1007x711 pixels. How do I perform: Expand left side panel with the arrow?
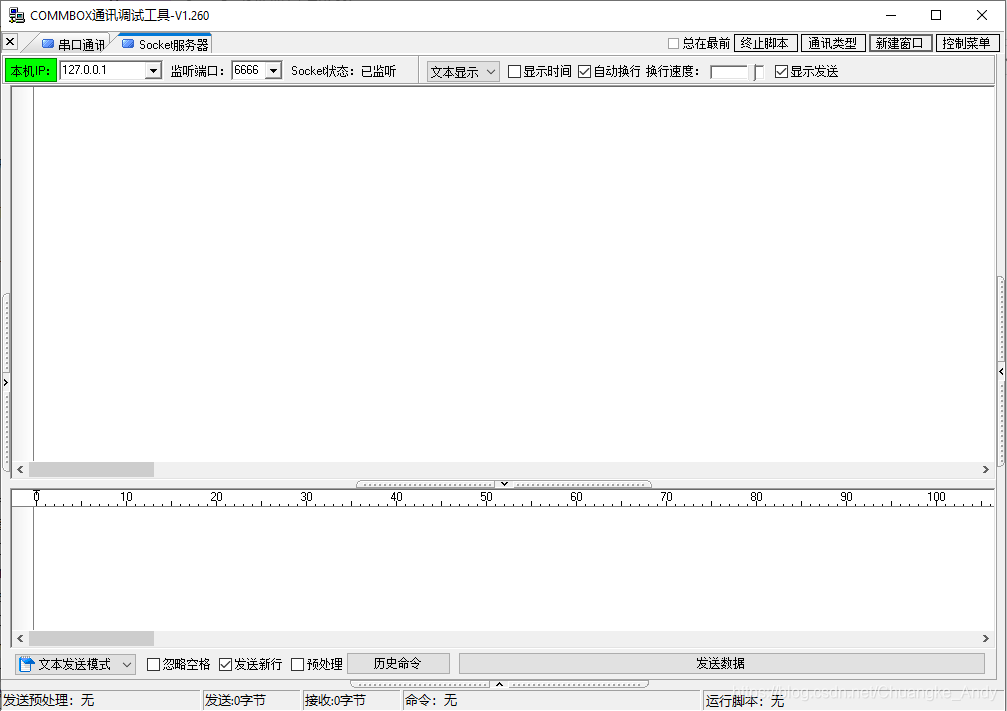pyautogui.click(x=6, y=383)
